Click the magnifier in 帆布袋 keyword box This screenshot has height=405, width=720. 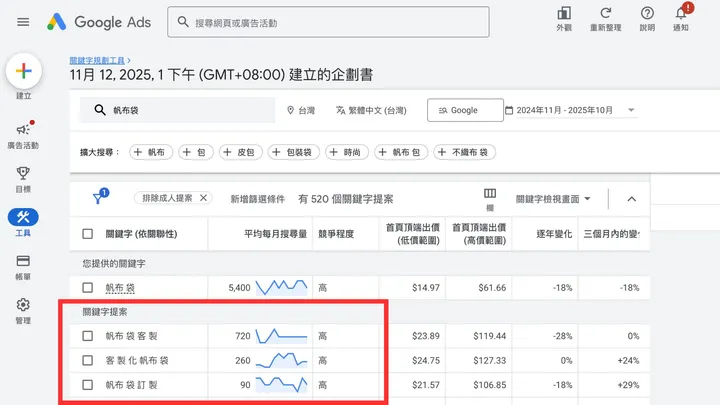point(100,110)
